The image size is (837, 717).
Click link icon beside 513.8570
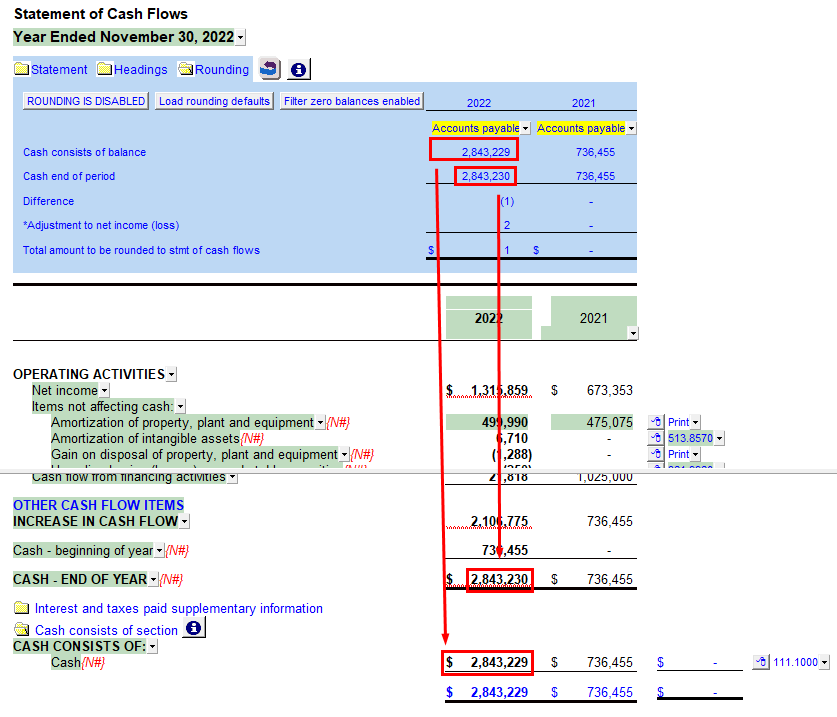656,438
